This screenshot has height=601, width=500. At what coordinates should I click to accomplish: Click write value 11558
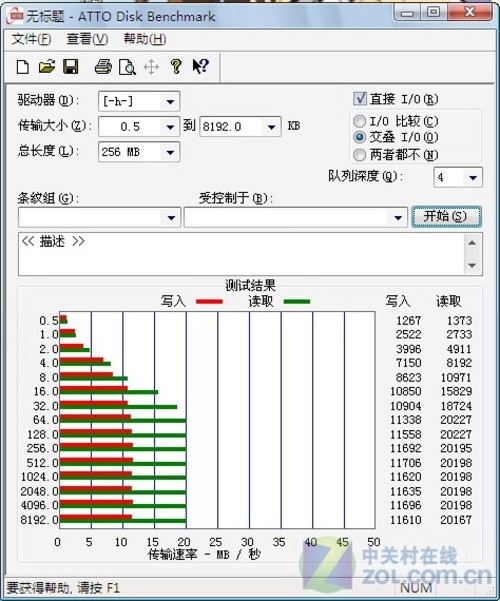406,434
